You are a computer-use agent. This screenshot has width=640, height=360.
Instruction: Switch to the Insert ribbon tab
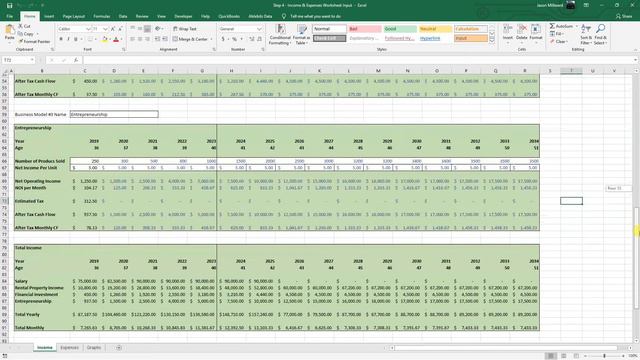pyautogui.click(x=49, y=16)
